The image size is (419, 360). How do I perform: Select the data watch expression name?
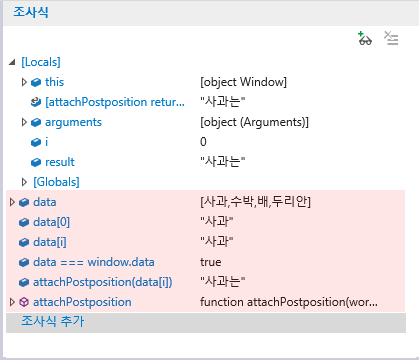(x=45, y=202)
